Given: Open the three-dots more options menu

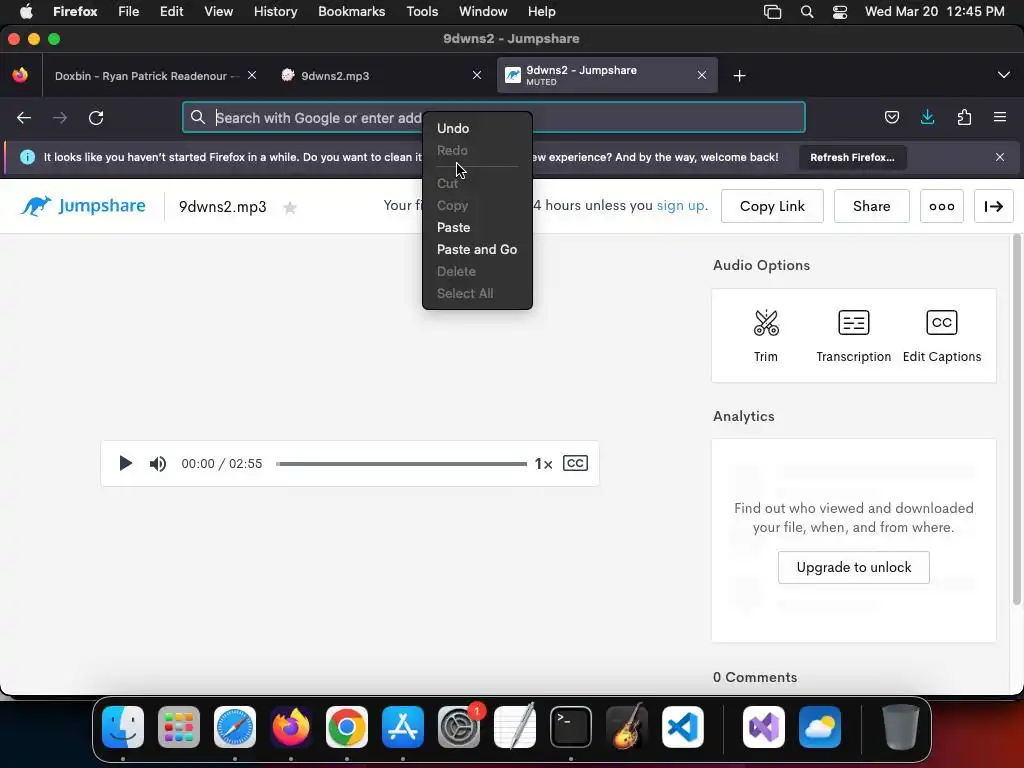Looking at the screenshot, I should [x=942, y=206].
